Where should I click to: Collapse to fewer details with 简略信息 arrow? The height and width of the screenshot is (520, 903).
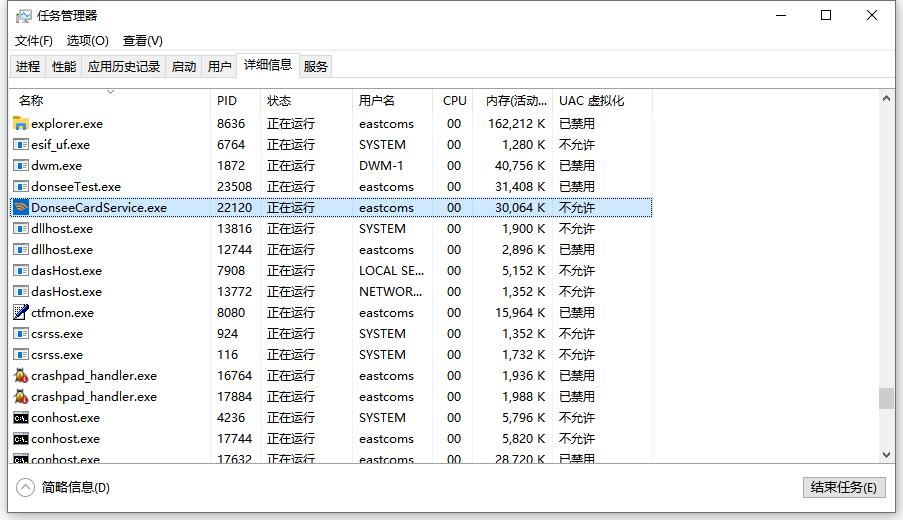coord(26,487)
